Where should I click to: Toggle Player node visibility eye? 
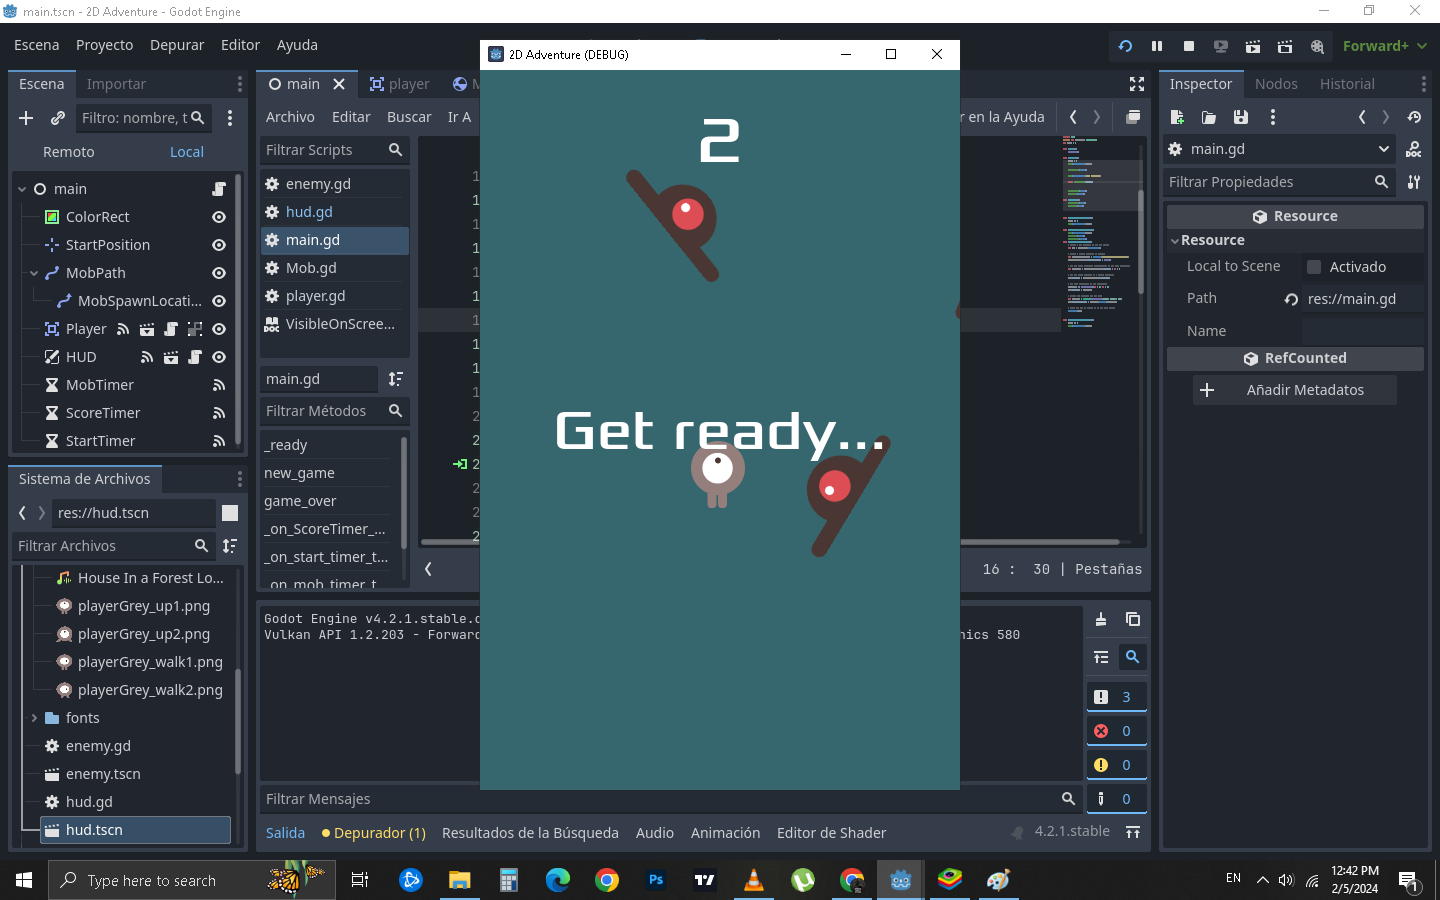pos(219,329)
